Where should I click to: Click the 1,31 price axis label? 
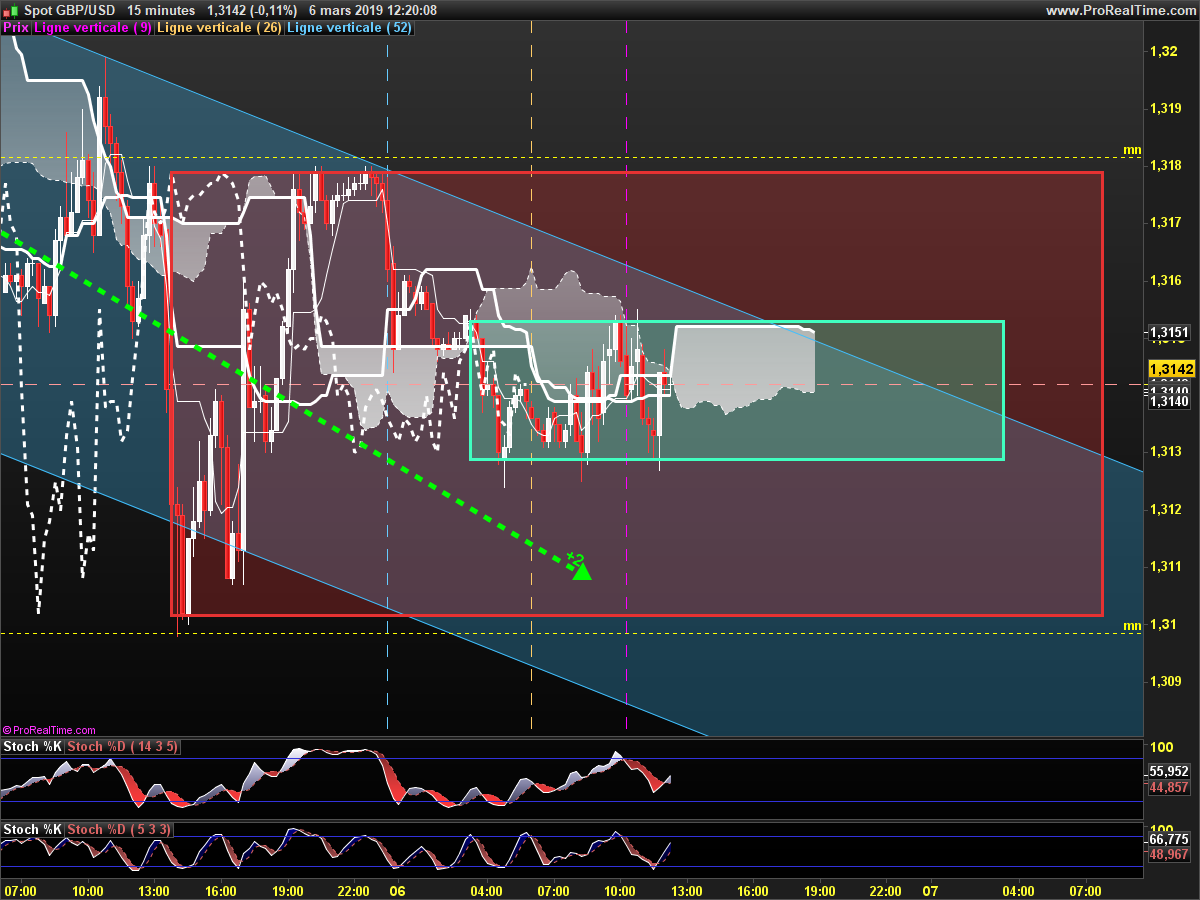pyautogui.click(x=1163, y=624)
